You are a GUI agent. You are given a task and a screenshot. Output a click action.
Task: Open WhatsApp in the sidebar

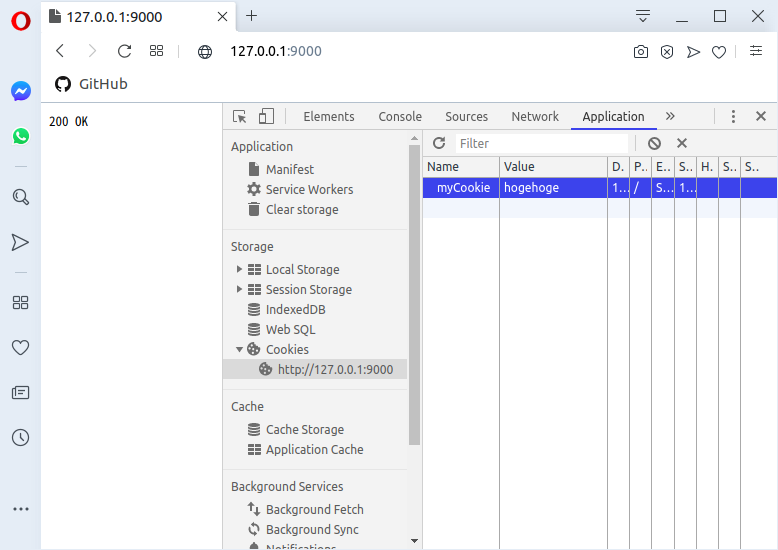click(21, 136)
